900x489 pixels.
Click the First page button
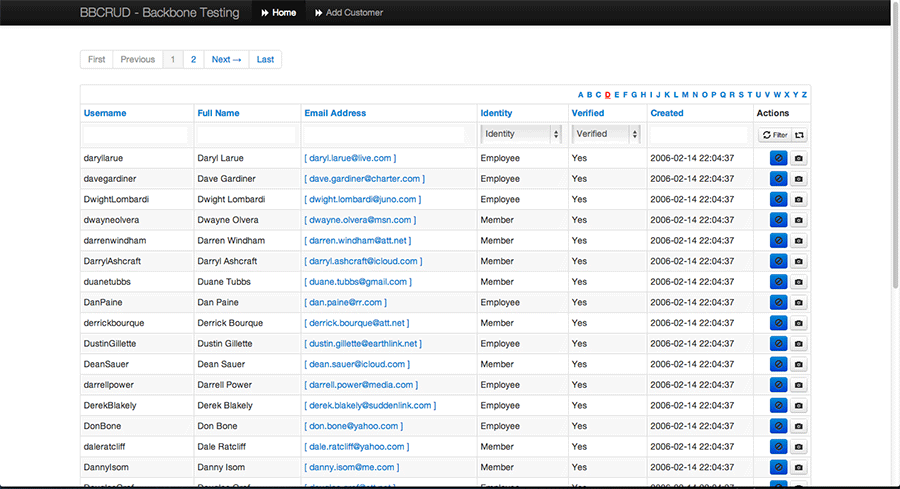click(96, 59)
